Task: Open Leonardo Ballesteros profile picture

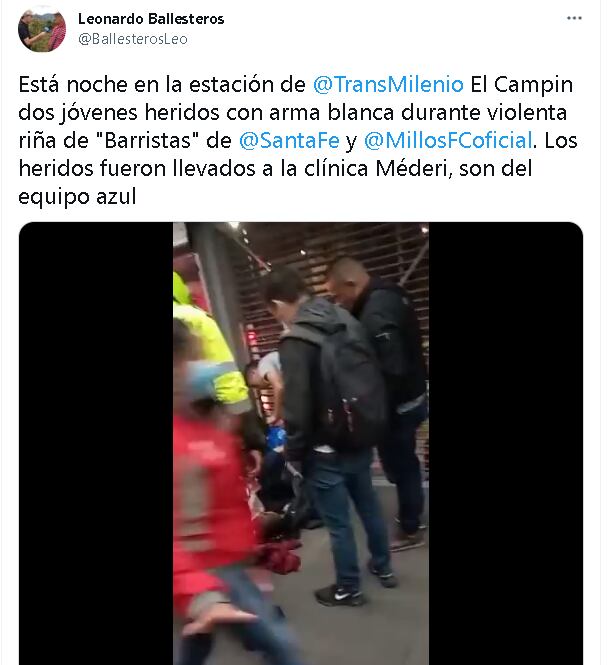Action: point(42,28)
